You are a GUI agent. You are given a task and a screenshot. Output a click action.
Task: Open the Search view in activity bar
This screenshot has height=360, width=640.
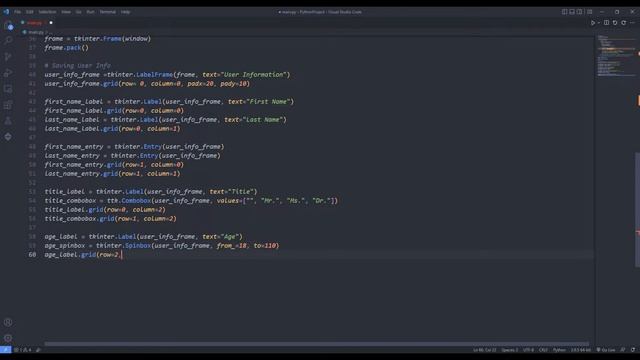[8, 40]
